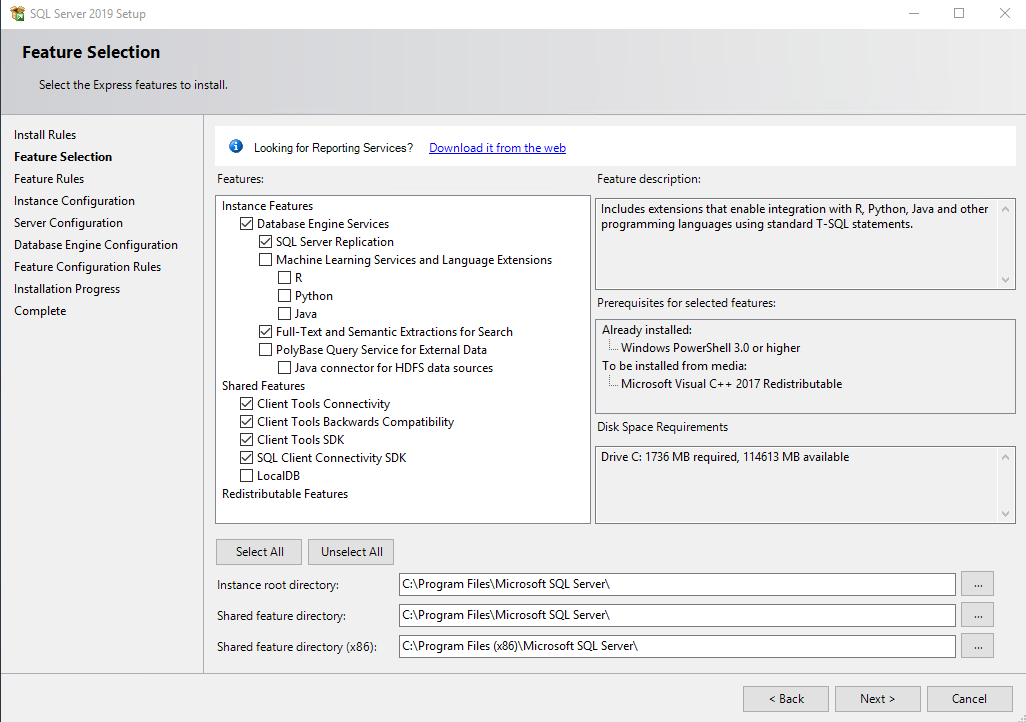
Task: Click the blue information icon beside Reporting Services
Action: coord(236,147)
